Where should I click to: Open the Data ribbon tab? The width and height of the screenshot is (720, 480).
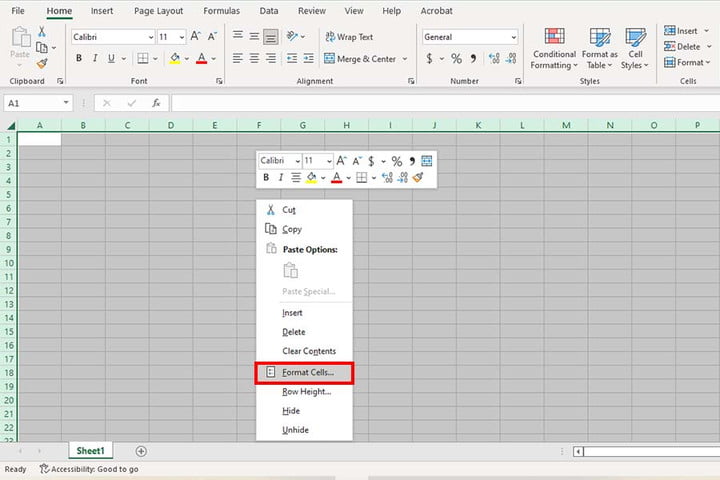tap(269, 11)
